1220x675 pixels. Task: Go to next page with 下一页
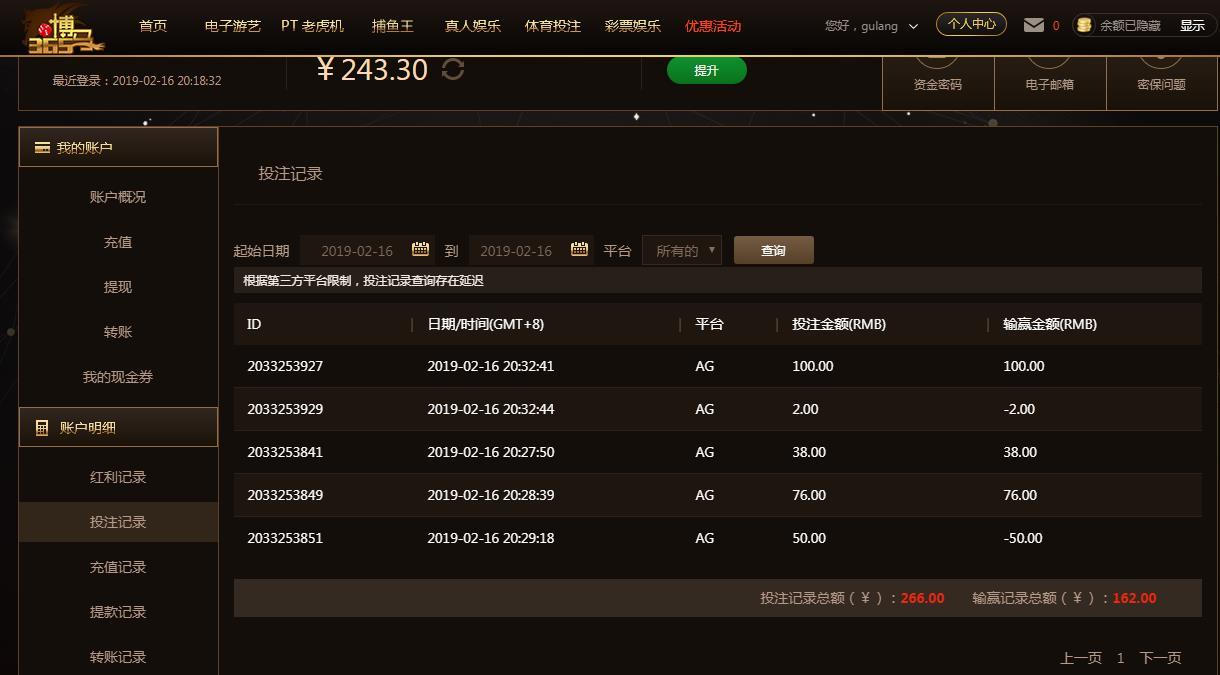(x=1160, y=657)
